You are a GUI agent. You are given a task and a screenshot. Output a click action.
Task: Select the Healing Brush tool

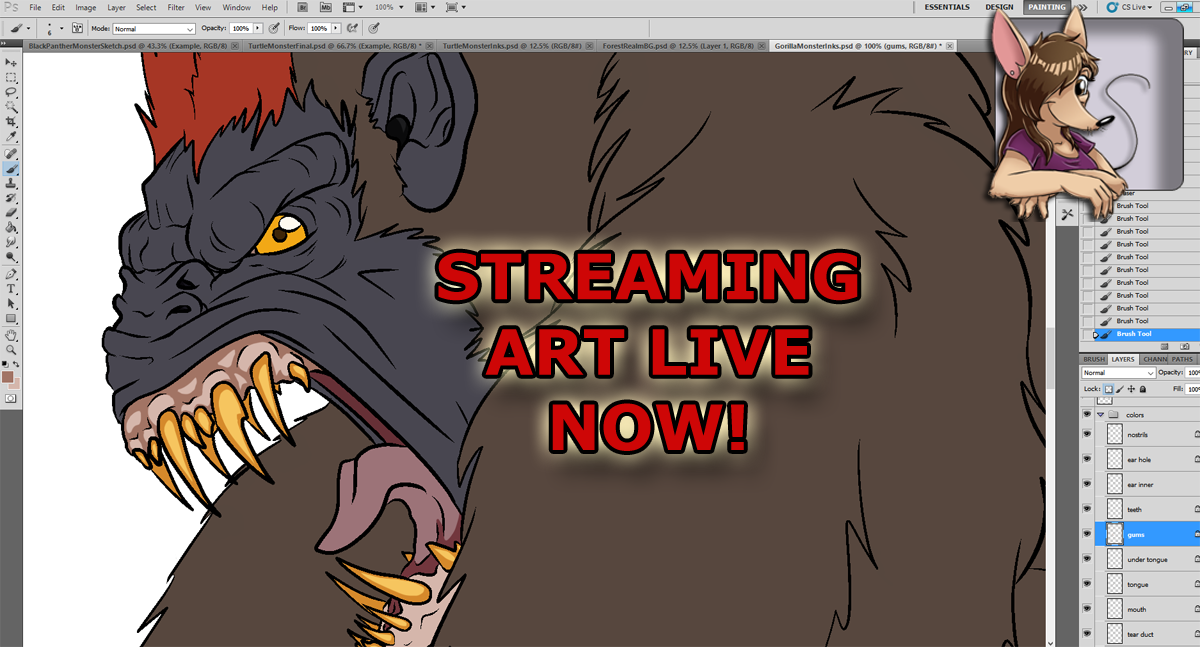[x=11, y=154]
